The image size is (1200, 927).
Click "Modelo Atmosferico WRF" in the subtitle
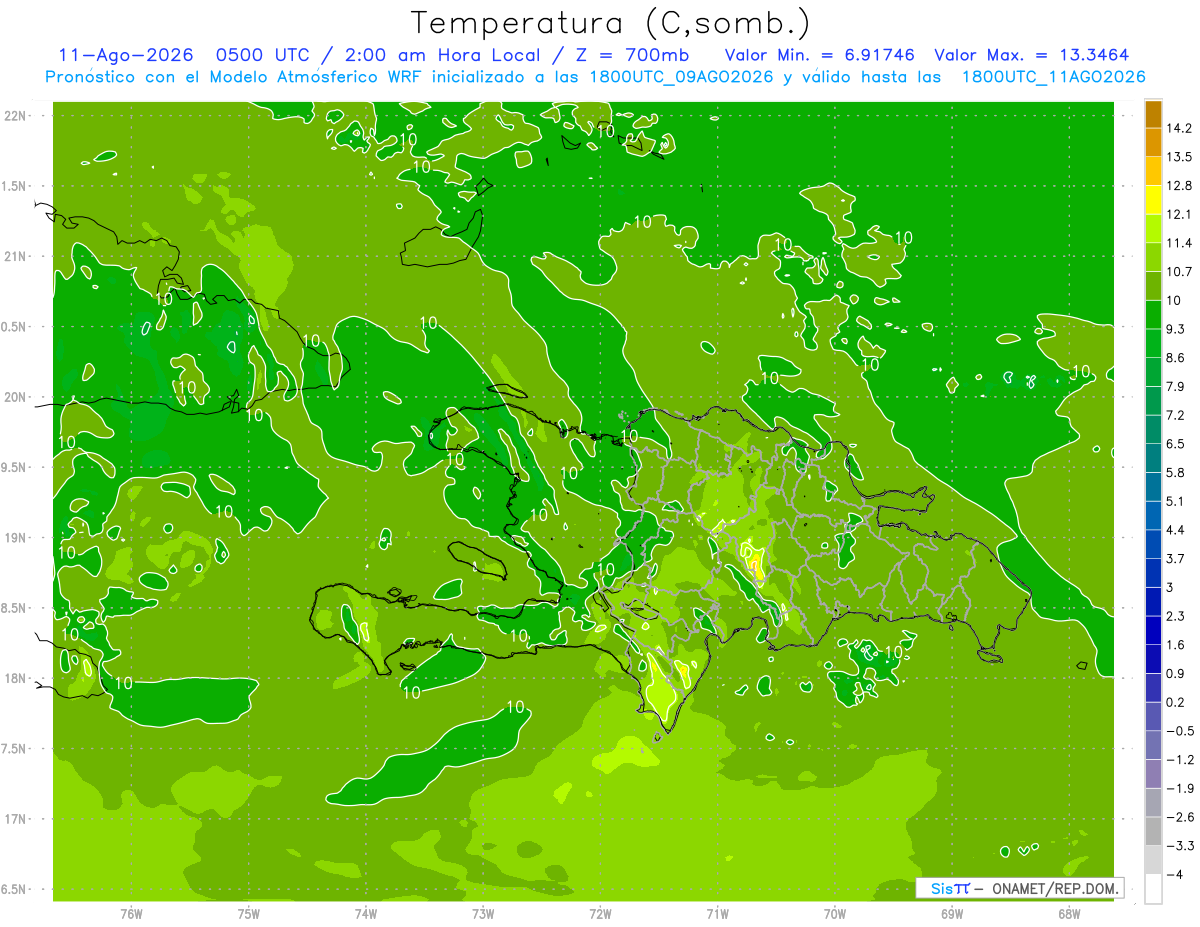point(318,77)
